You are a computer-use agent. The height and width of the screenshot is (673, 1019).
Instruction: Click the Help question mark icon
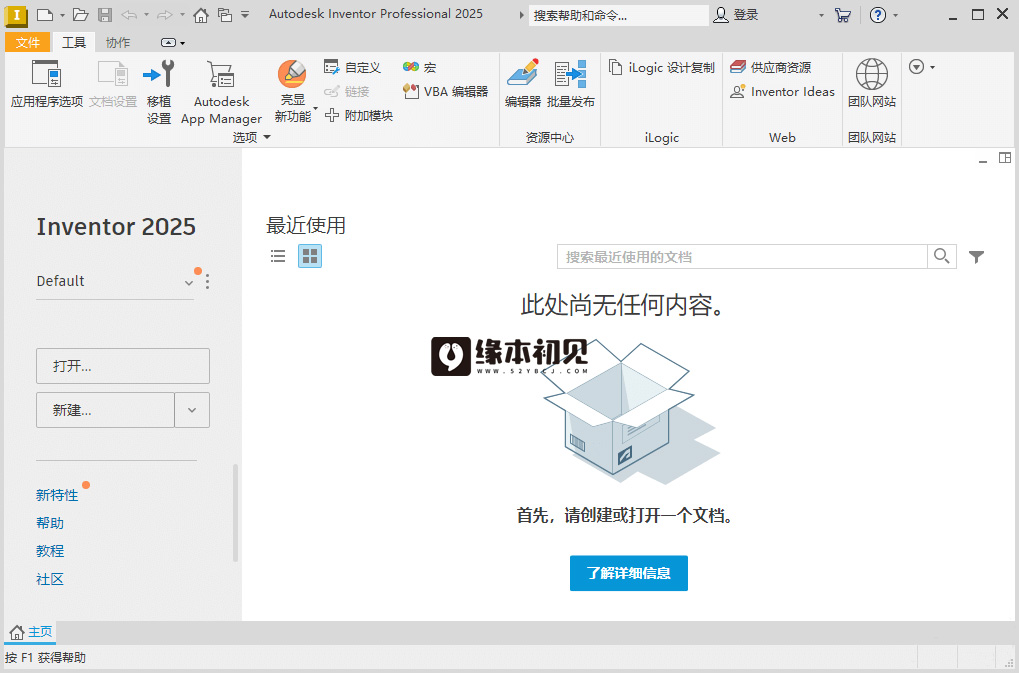(878, 15)
